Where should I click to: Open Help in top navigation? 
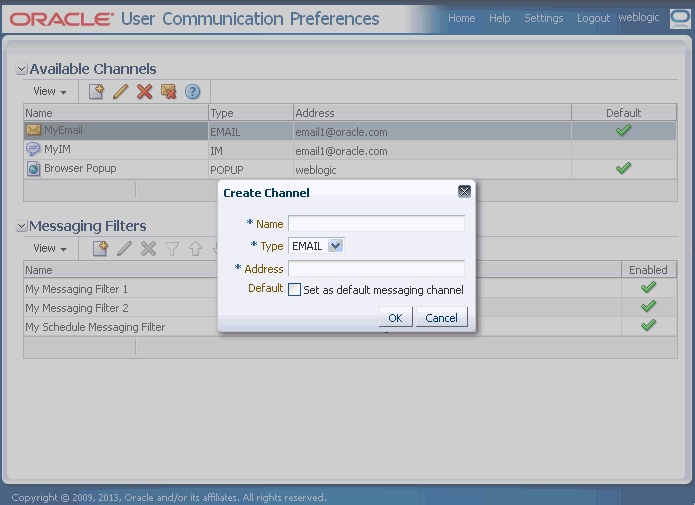point(500,18)
